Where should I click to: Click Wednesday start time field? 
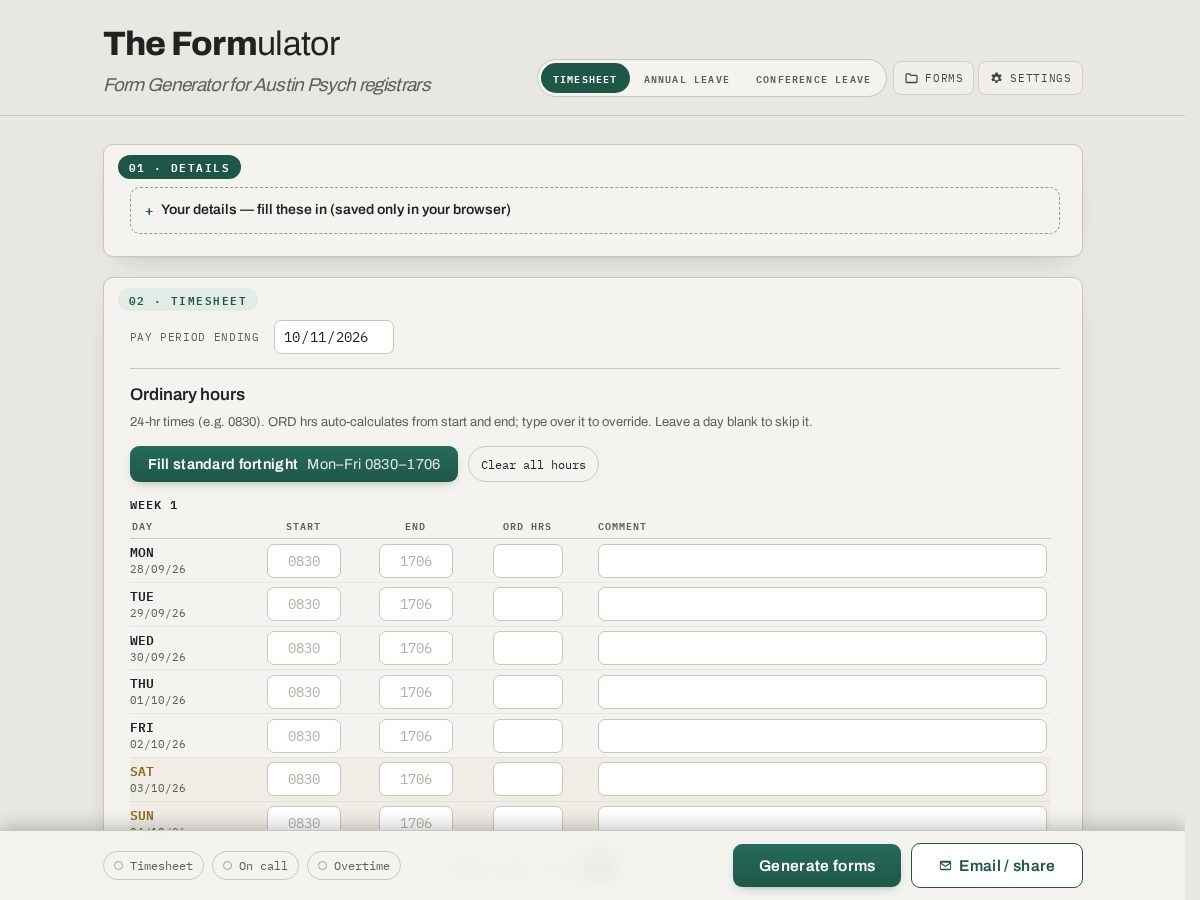[304, 648]
